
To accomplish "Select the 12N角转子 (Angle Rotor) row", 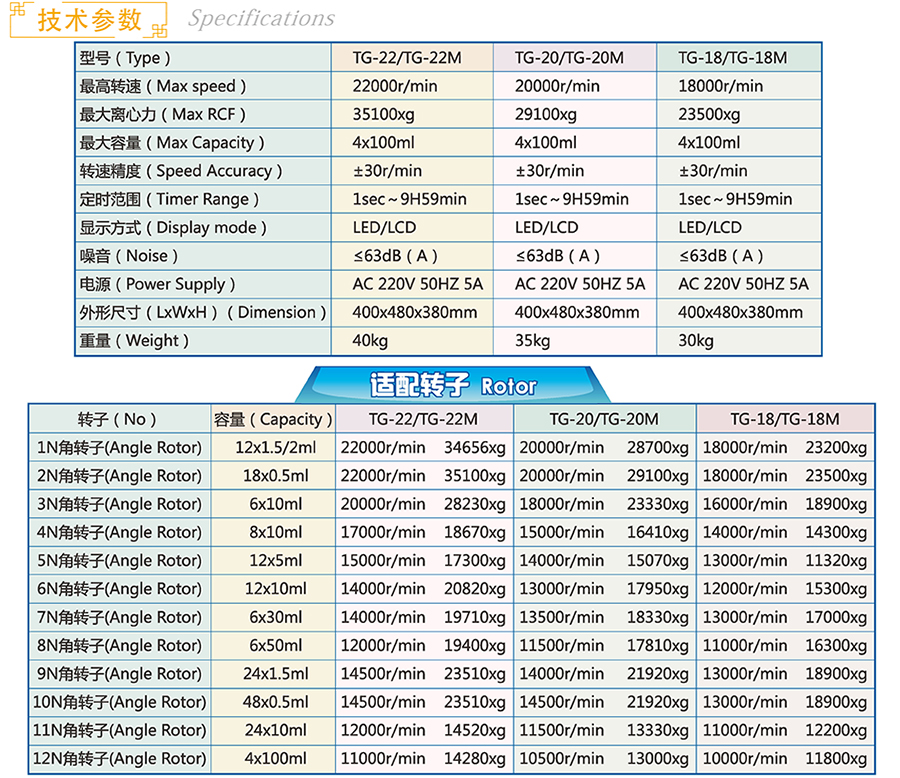I will point(119,759).
